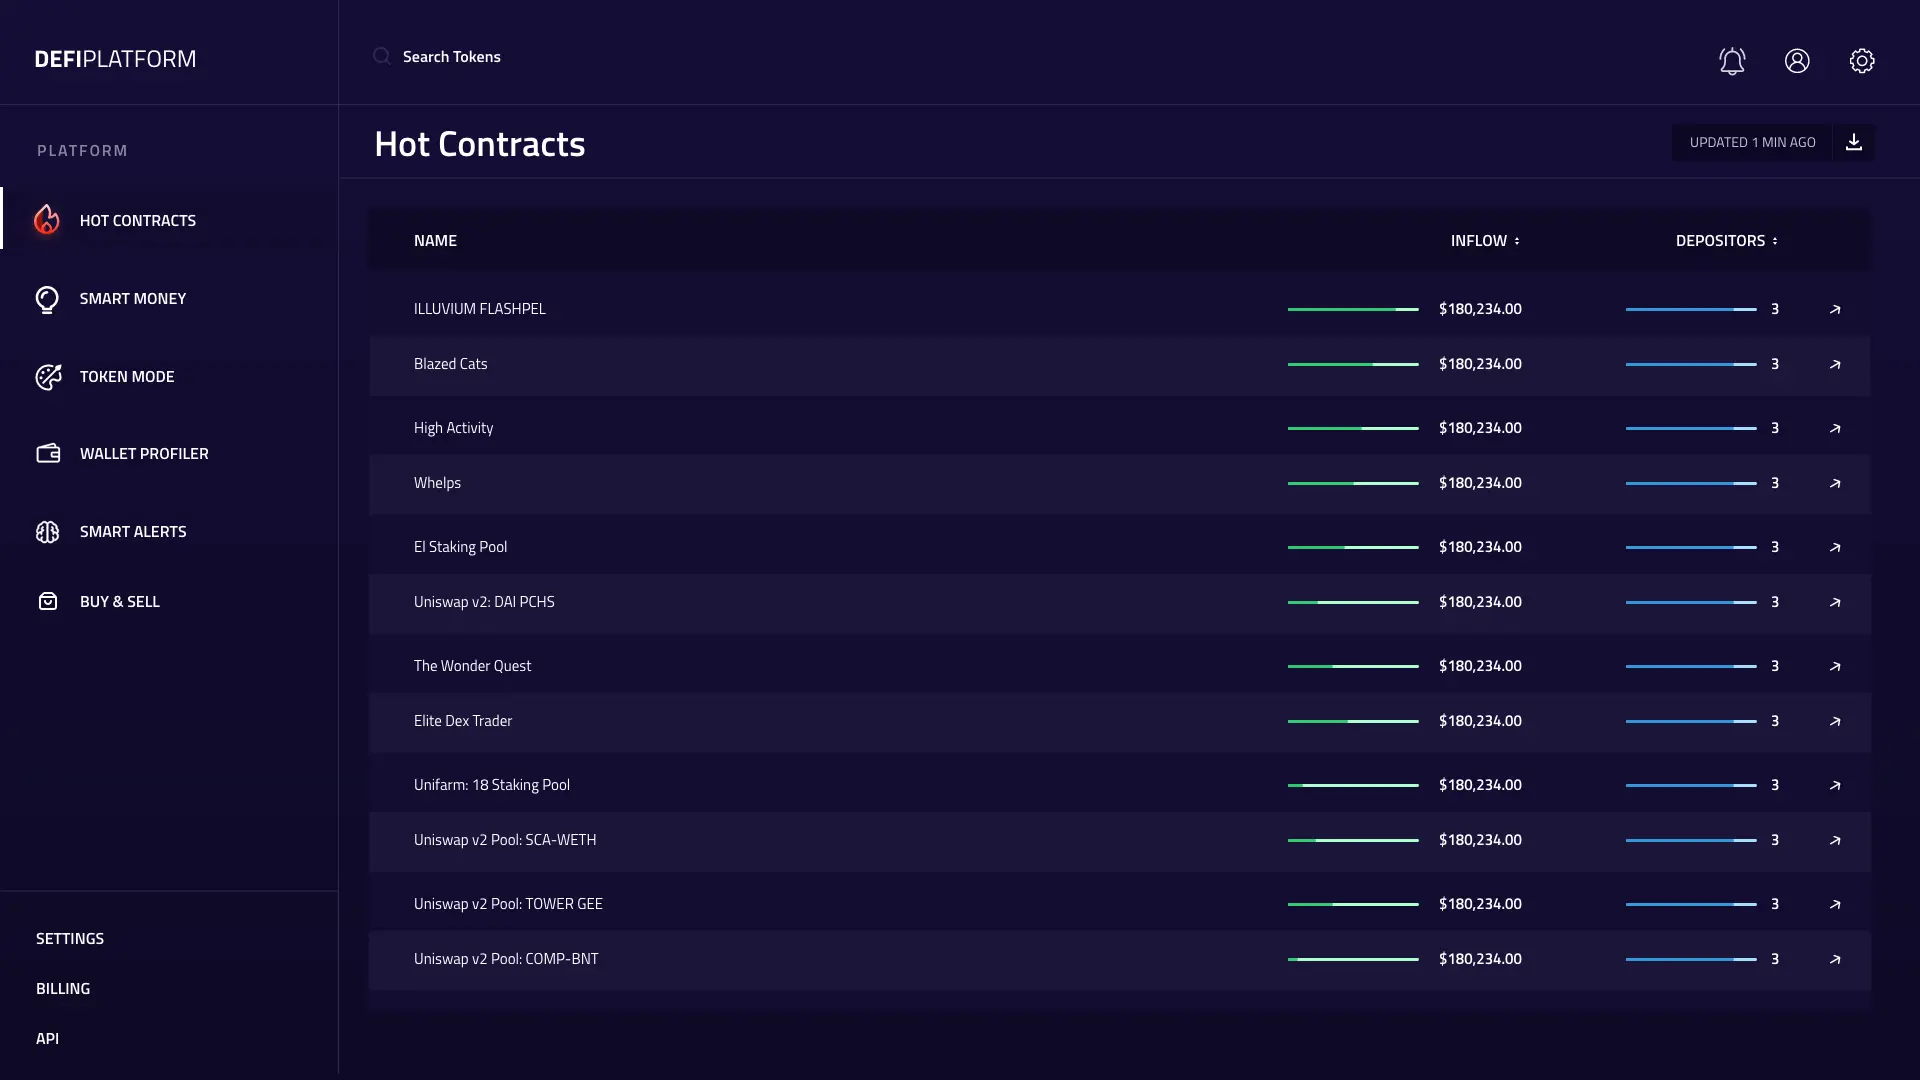Click the Updated 1 min ago button

click(1752, 142)
